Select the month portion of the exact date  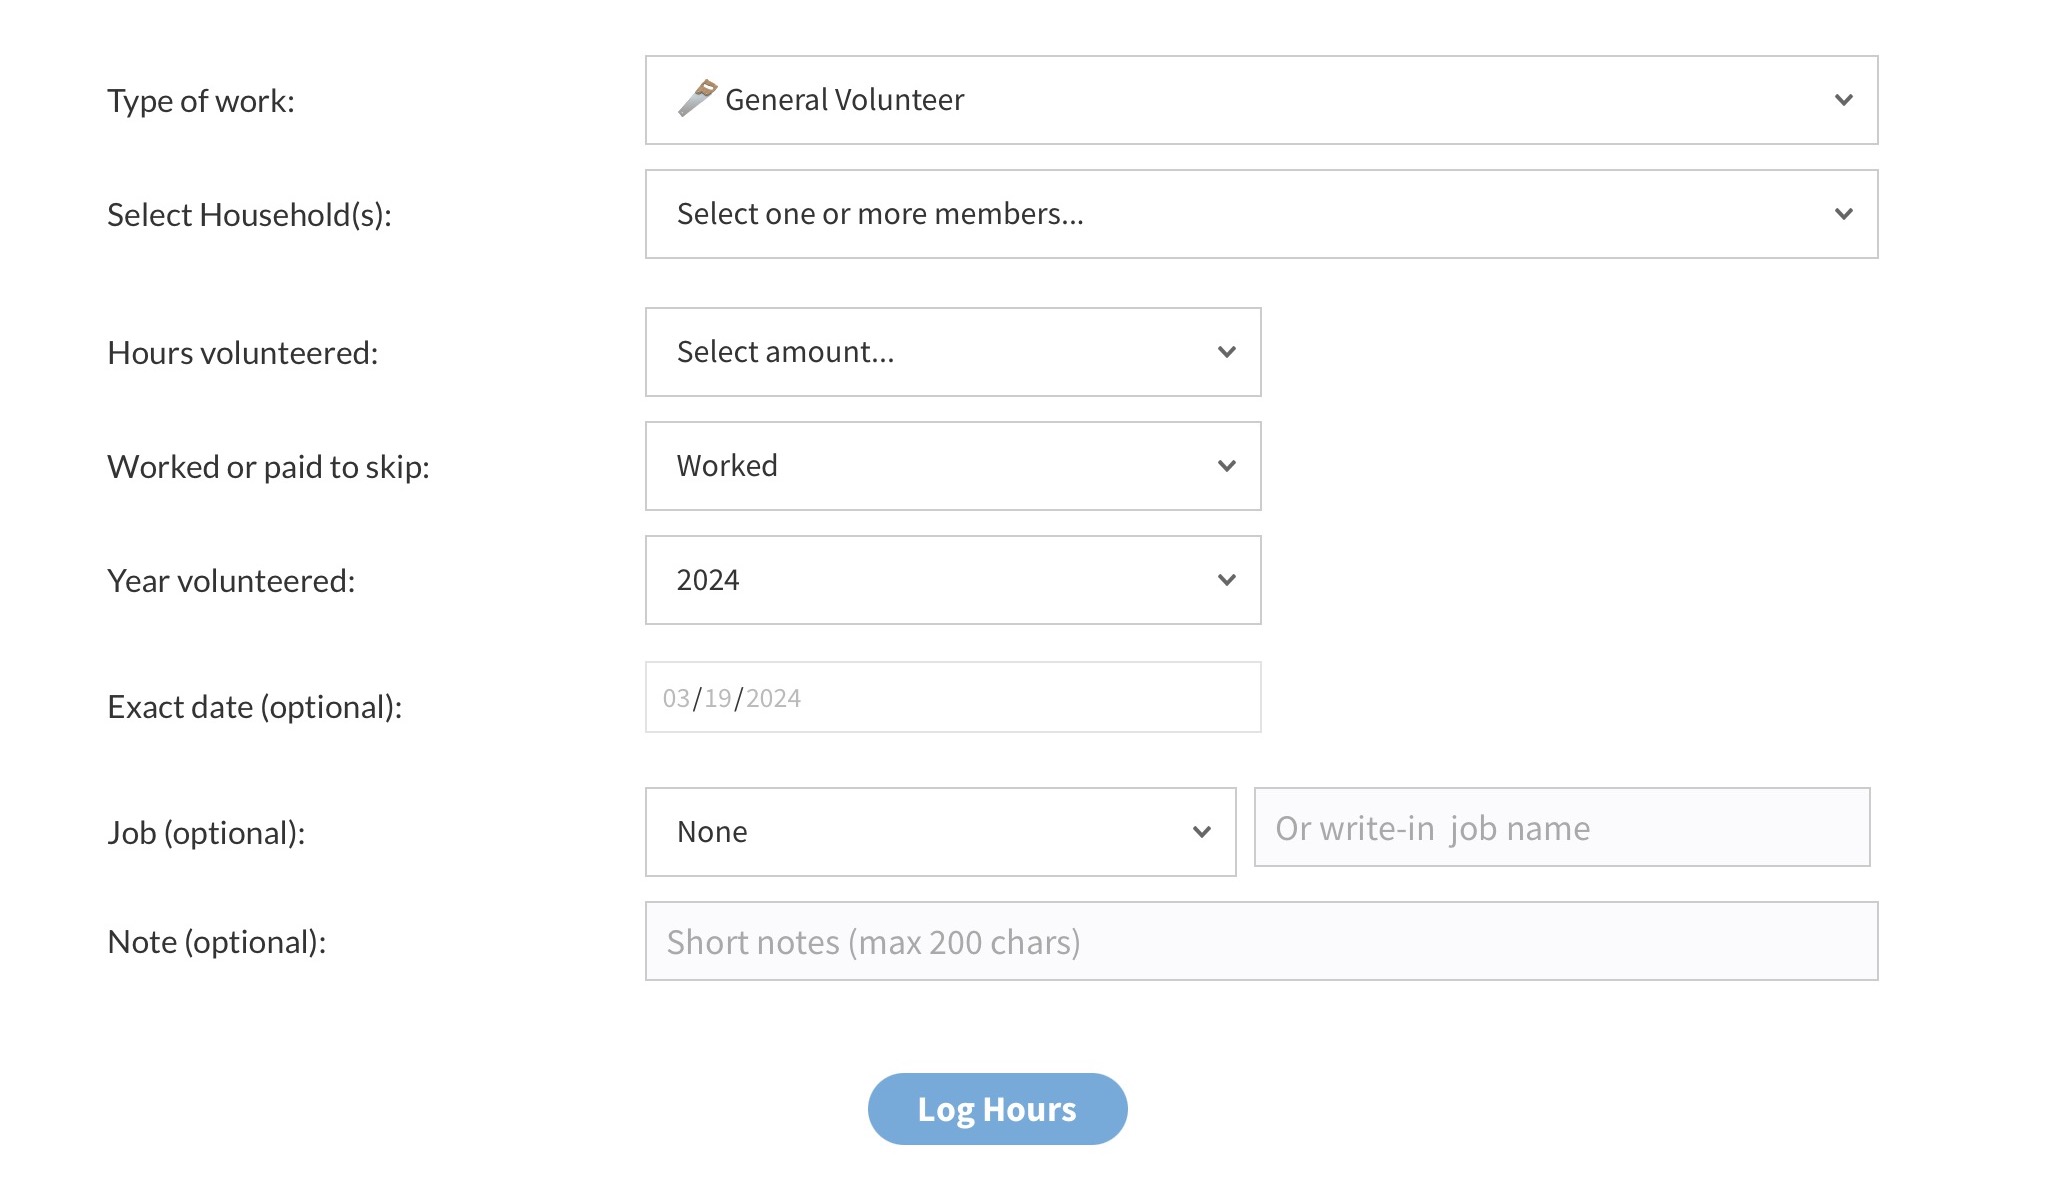[676, 698]
